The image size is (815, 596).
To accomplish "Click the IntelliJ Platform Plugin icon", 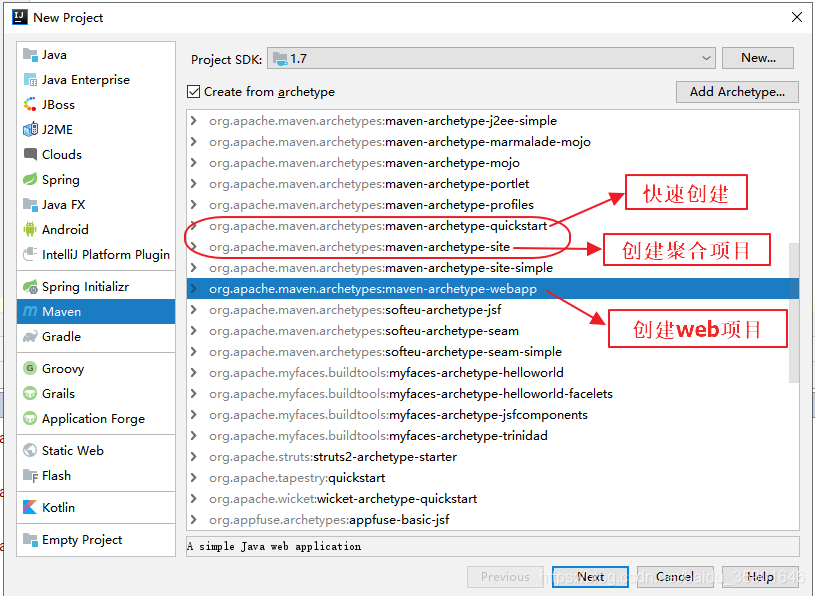I will tap(30, 254).
